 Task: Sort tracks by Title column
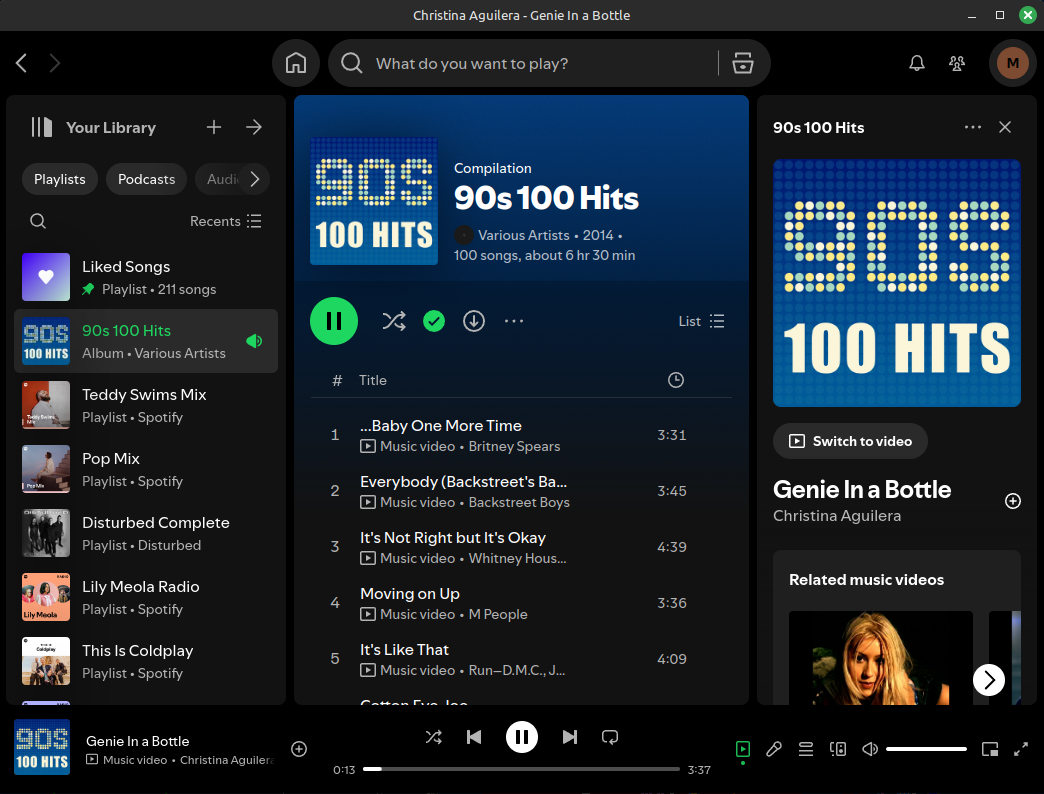click(372, 380)
